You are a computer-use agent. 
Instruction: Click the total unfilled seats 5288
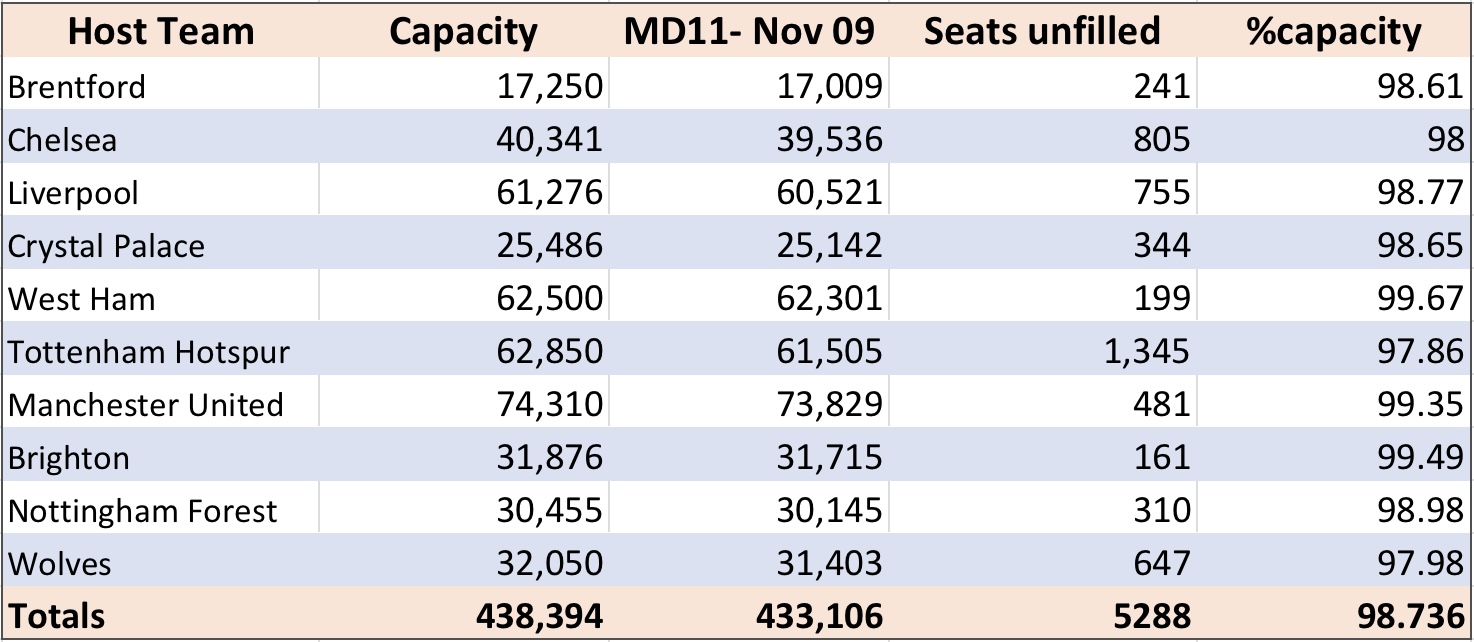click(x=1042, y=616)
